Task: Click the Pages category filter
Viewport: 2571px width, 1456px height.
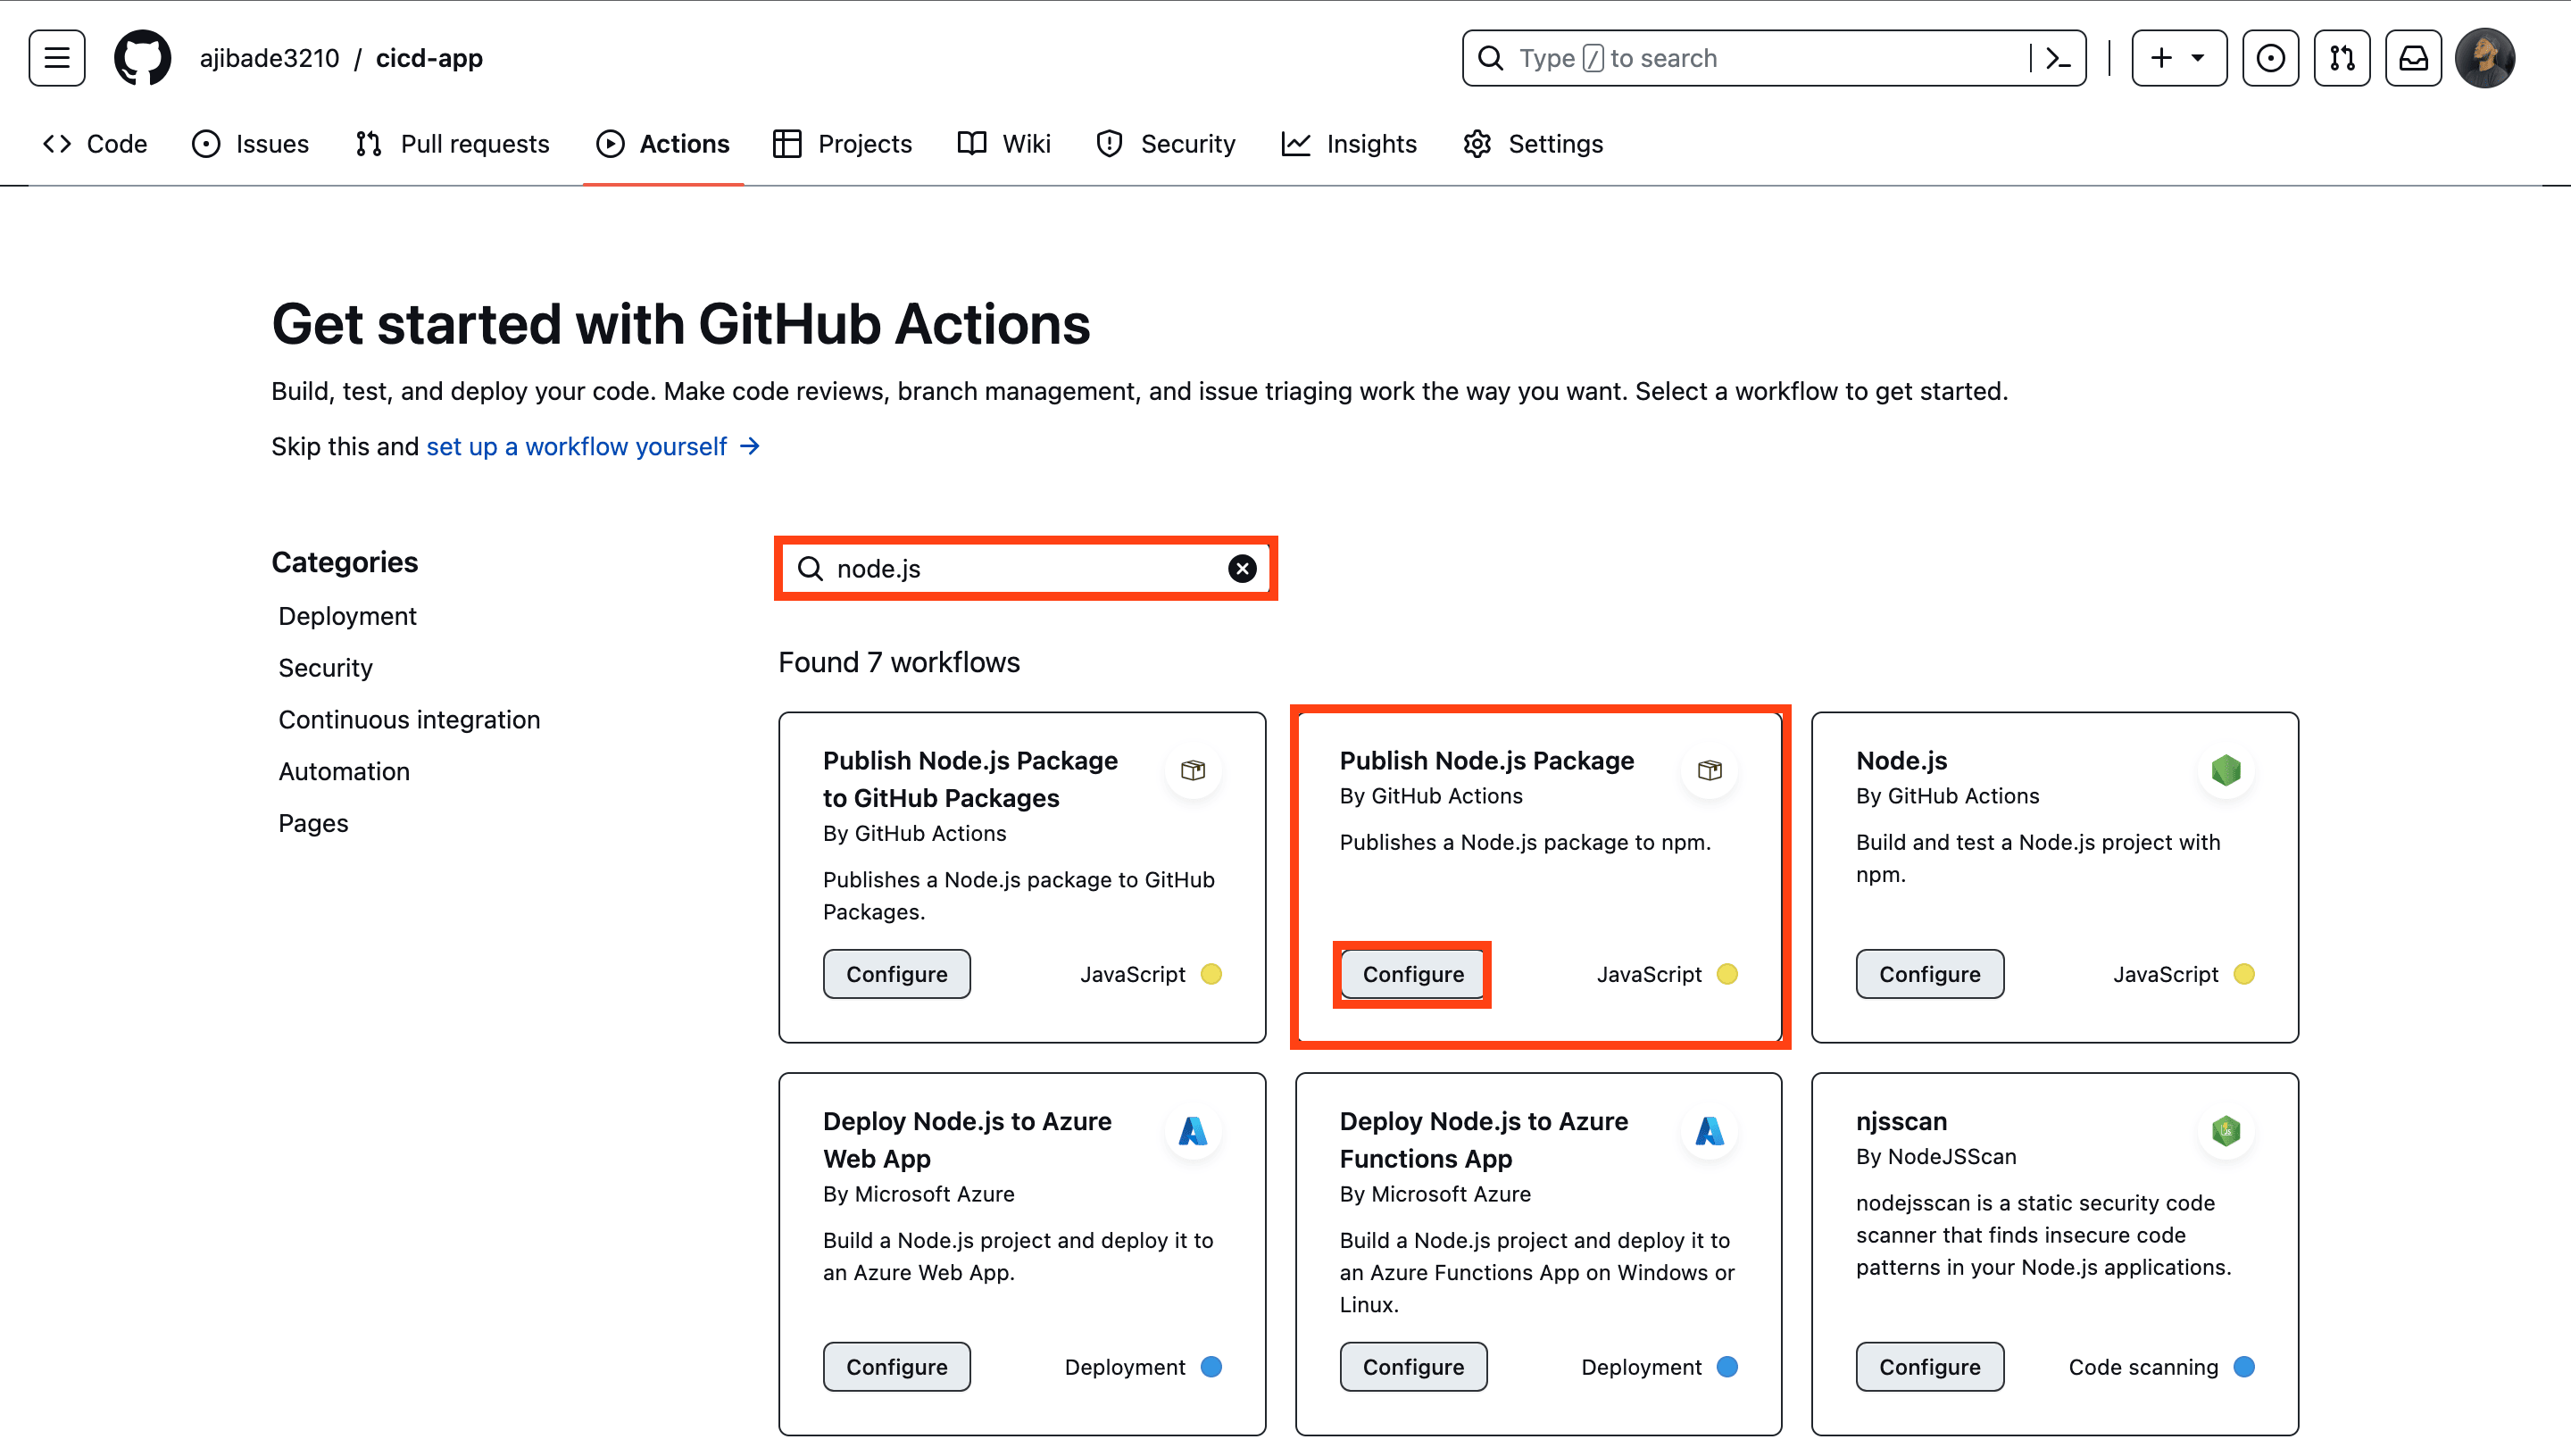Action: coord(312,822)
